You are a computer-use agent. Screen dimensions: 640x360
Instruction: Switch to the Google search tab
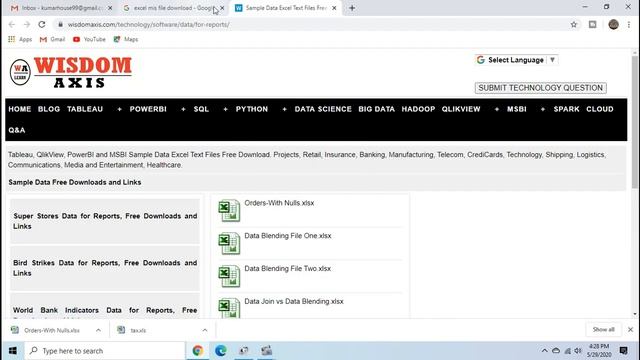pos(173,8)
